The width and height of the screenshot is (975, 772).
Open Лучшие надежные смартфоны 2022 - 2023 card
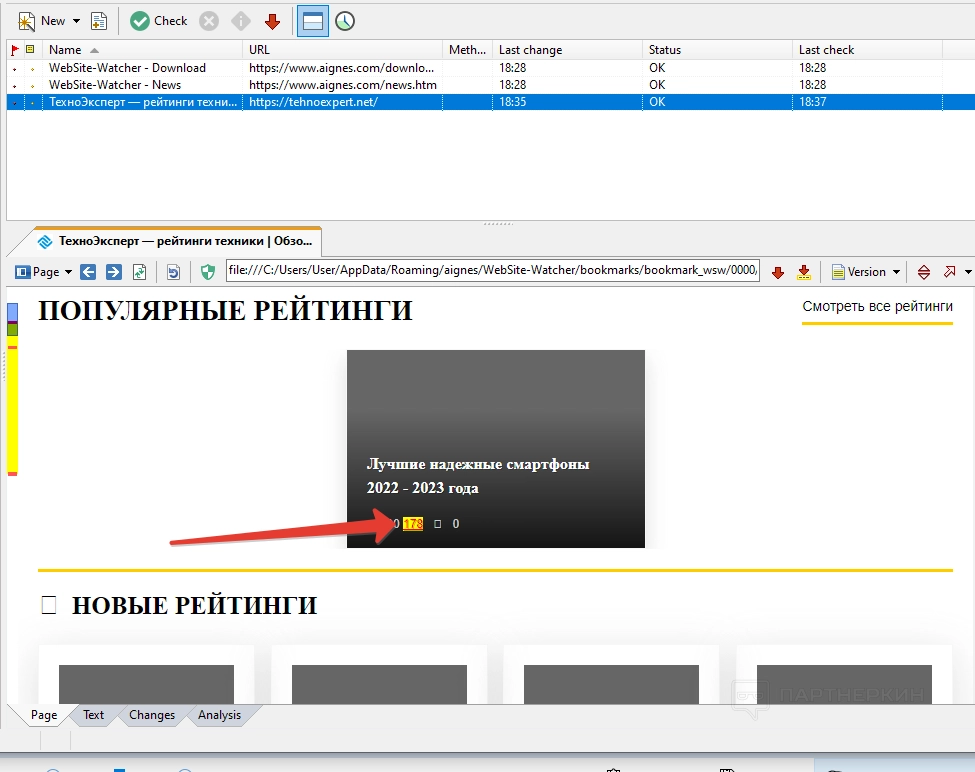coord(496,449)
